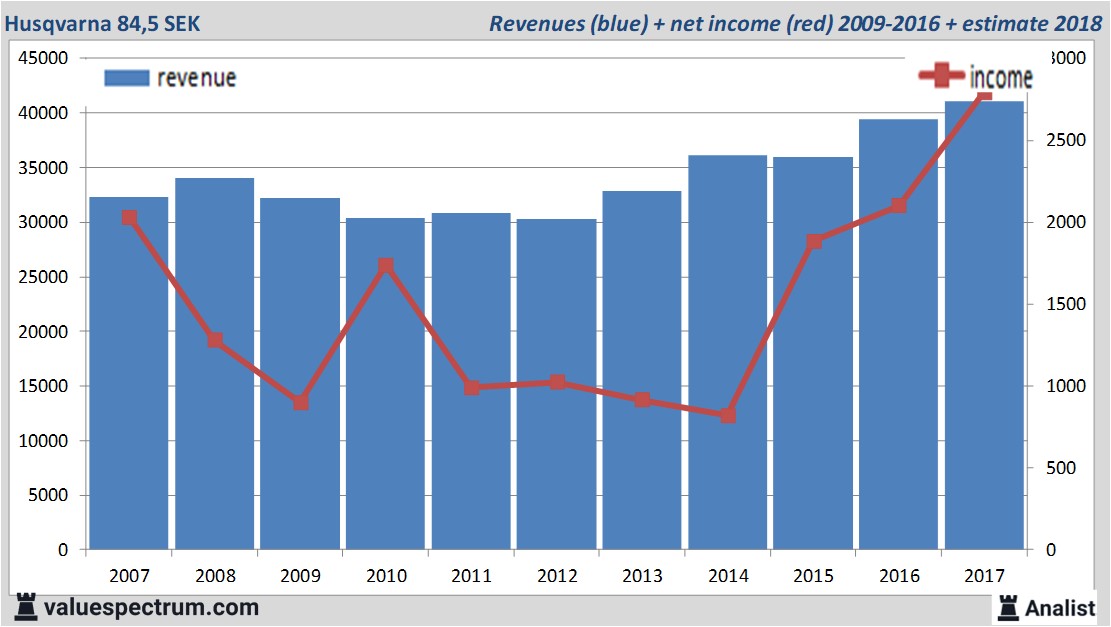Click right axis value '1500'
Screen dimensions: 1111x627
coord(1066,304)
